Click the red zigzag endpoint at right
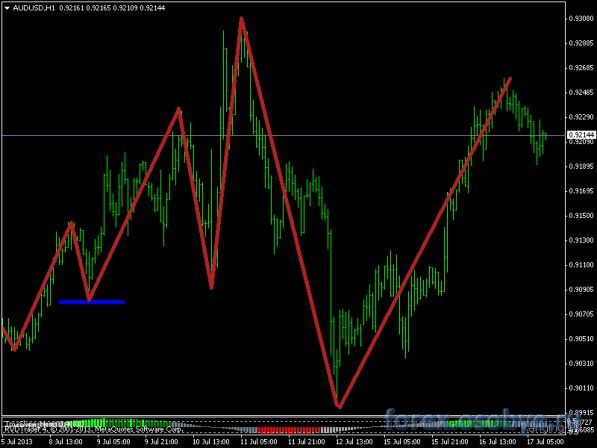This screenshot has height=448, width=597. pyautogui.click(x=509, y=79)
